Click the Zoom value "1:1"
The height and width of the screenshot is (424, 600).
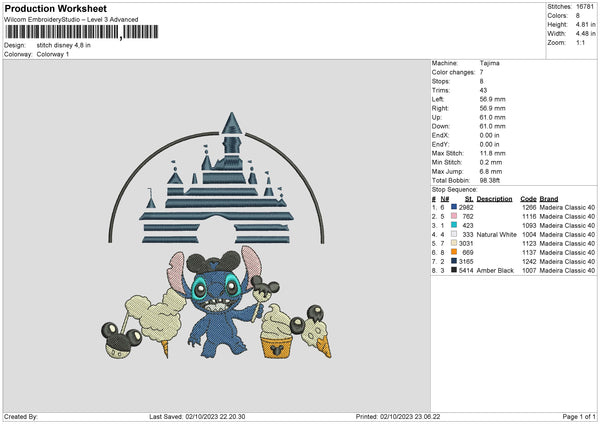click(580, 42)
